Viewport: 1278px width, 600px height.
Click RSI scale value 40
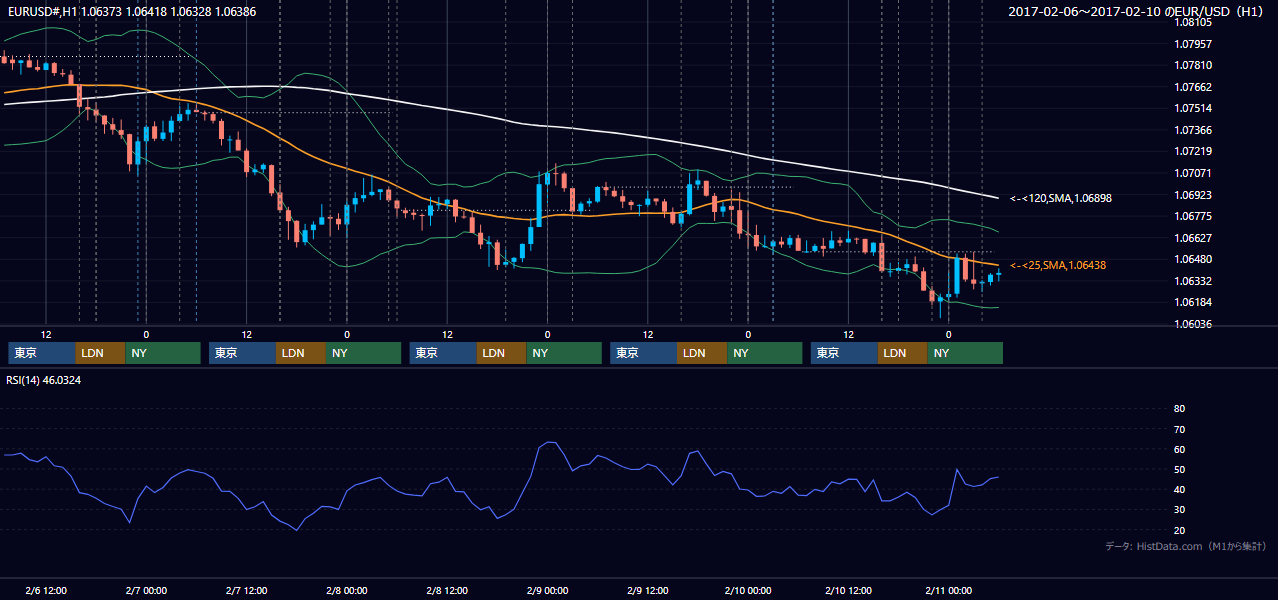(x=1179, y=489)
